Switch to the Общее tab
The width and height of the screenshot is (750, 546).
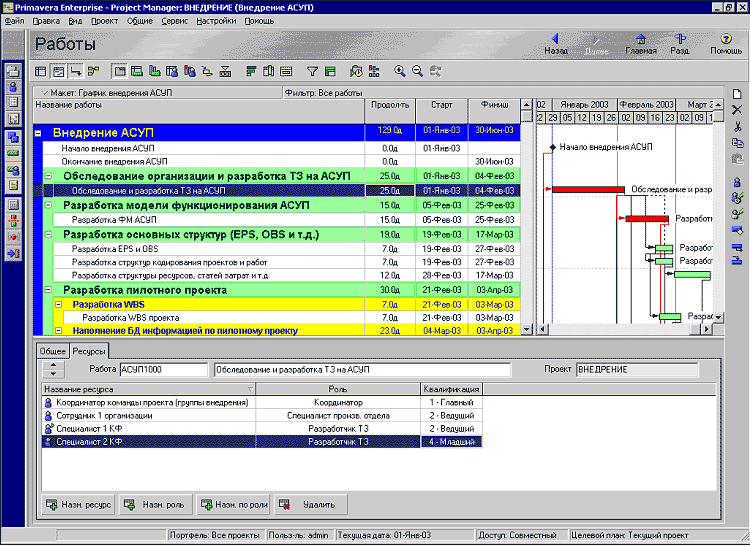[x=52, y=352]
